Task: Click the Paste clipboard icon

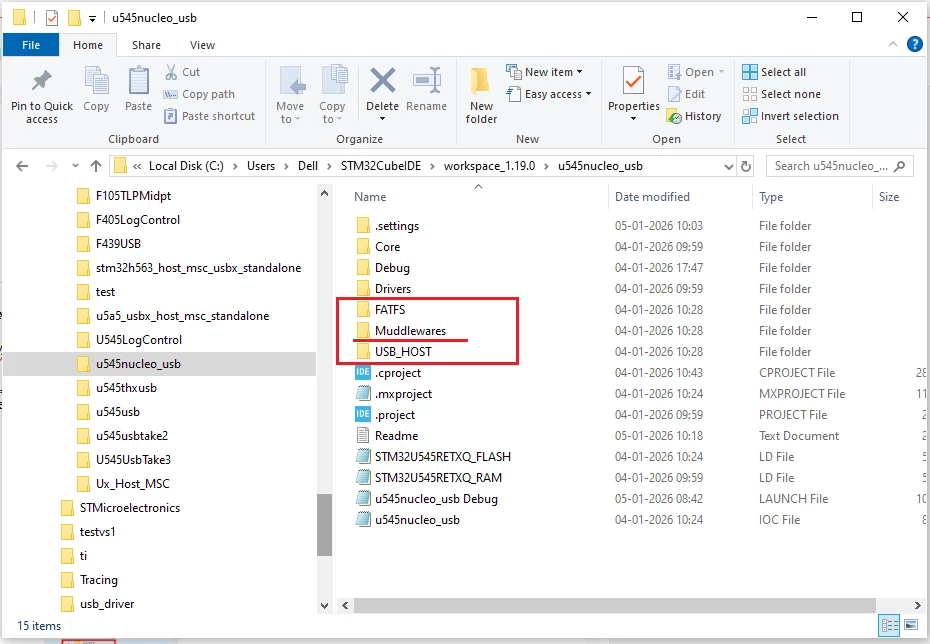Action: point(138,81)
